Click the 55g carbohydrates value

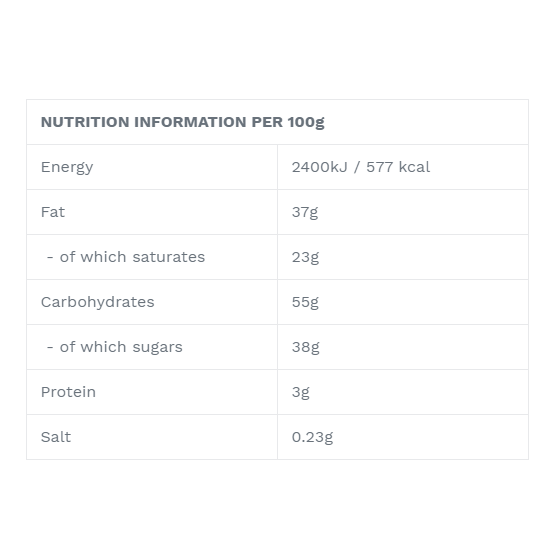tap(305, 302)
